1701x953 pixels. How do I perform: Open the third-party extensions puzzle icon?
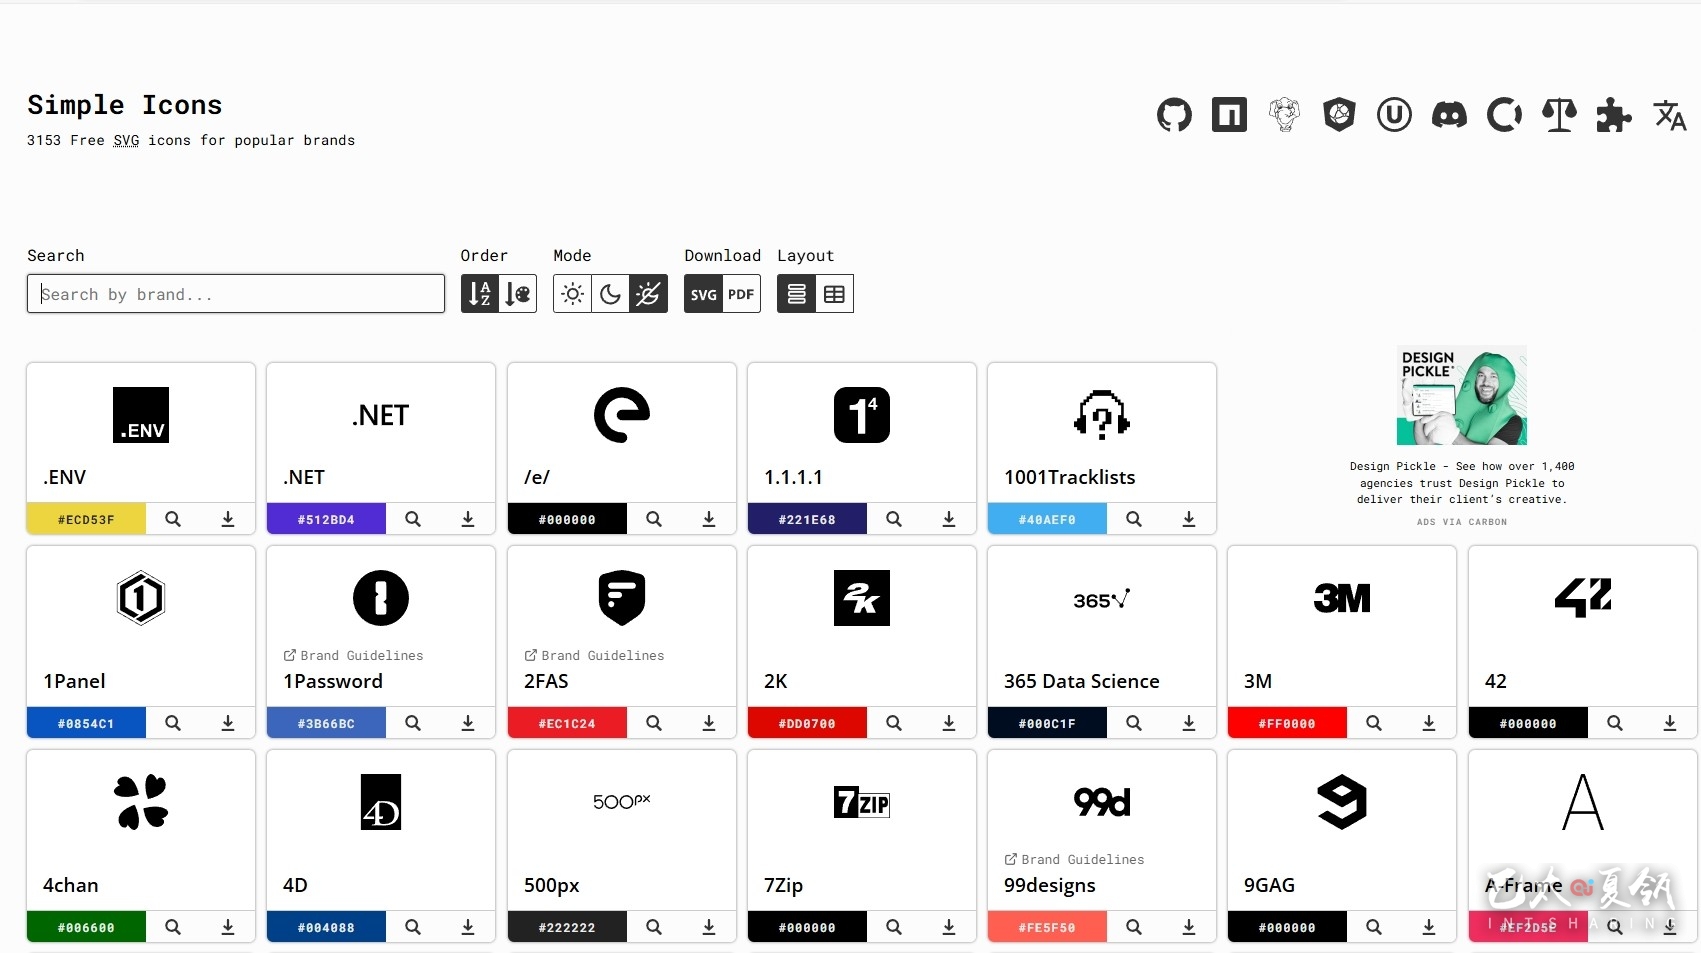tap(1614, 116)
